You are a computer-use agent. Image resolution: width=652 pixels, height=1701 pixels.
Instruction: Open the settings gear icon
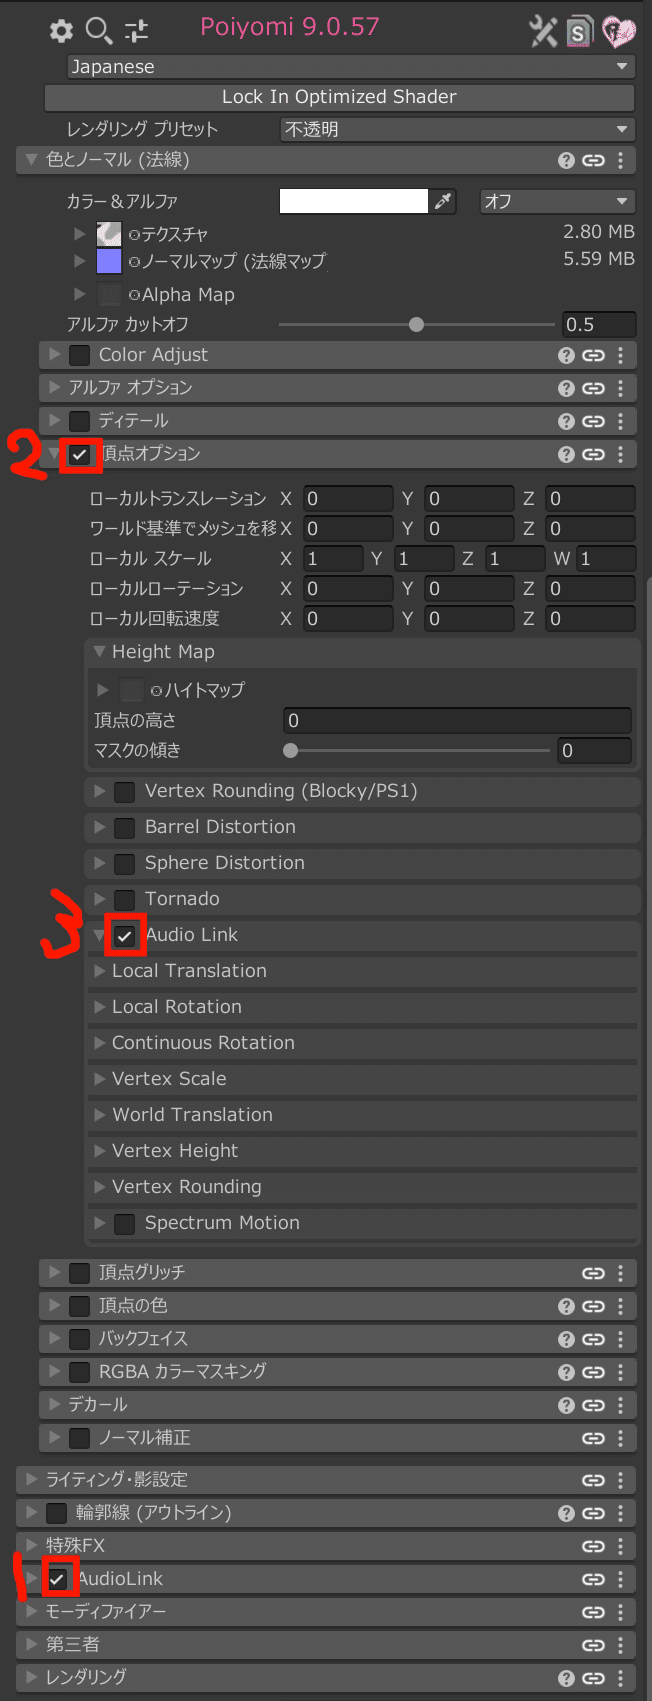(61, 31)
